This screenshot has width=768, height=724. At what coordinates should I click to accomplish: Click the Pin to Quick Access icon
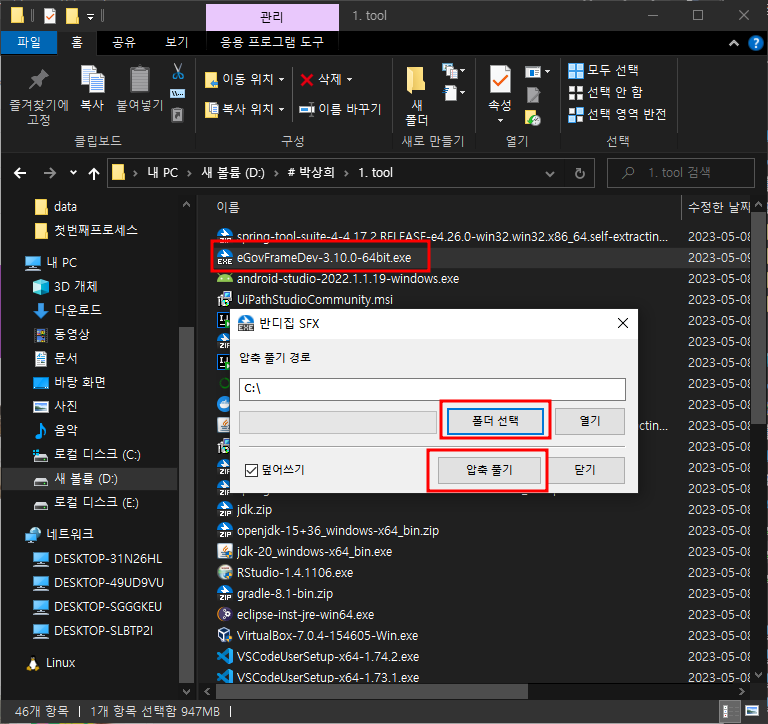coord(39,80)
